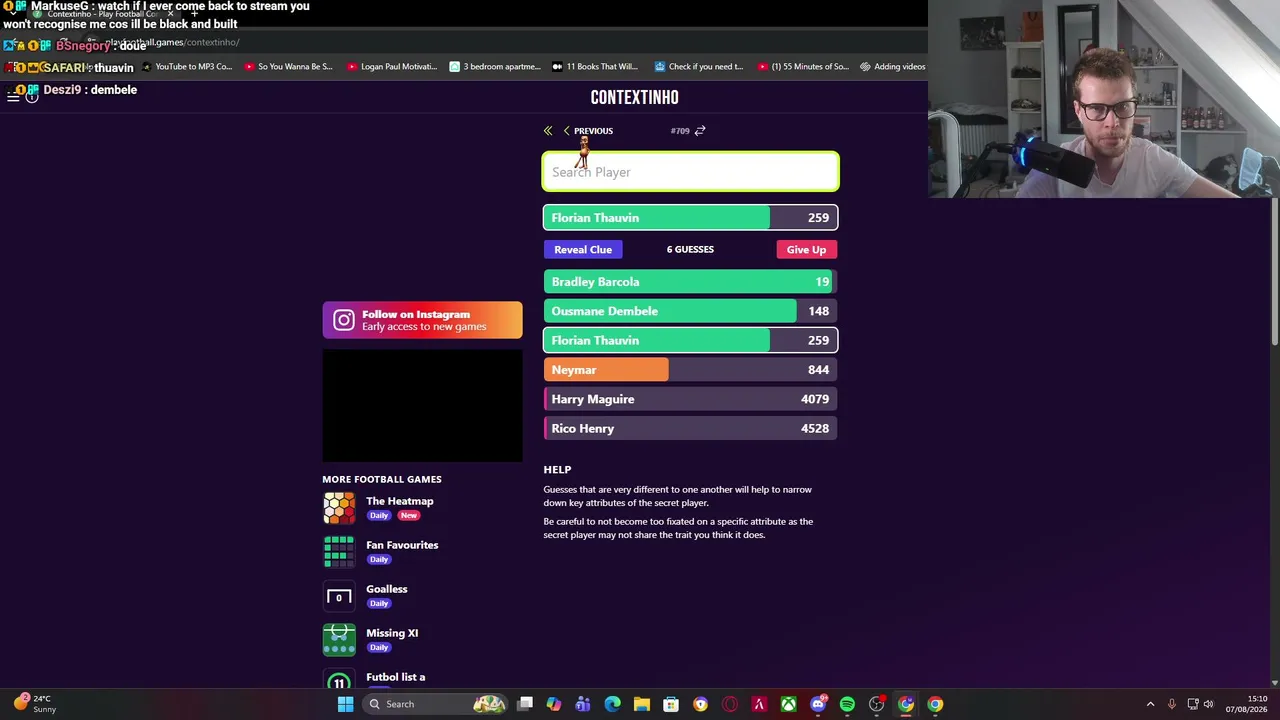The height and width of the screenshot is (720, 1280).
Task: Select the Ousmane Dembele guess row
Action: (x=690, y=311)
